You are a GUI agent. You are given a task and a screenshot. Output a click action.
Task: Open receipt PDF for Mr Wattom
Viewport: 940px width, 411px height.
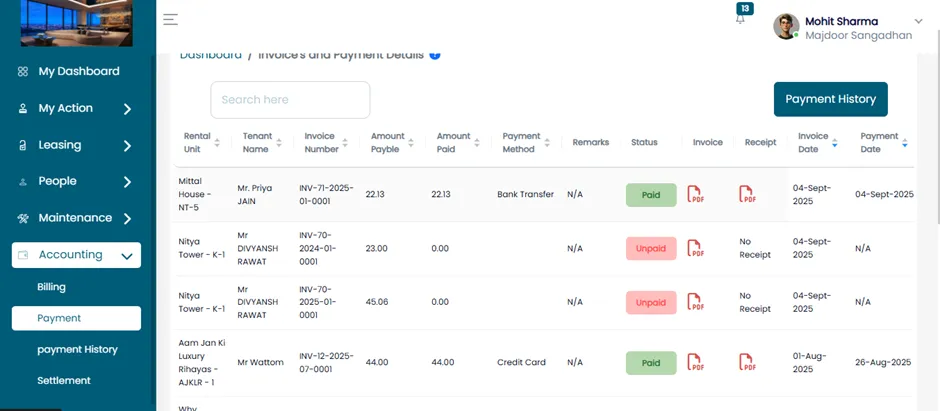coord(747,362)
